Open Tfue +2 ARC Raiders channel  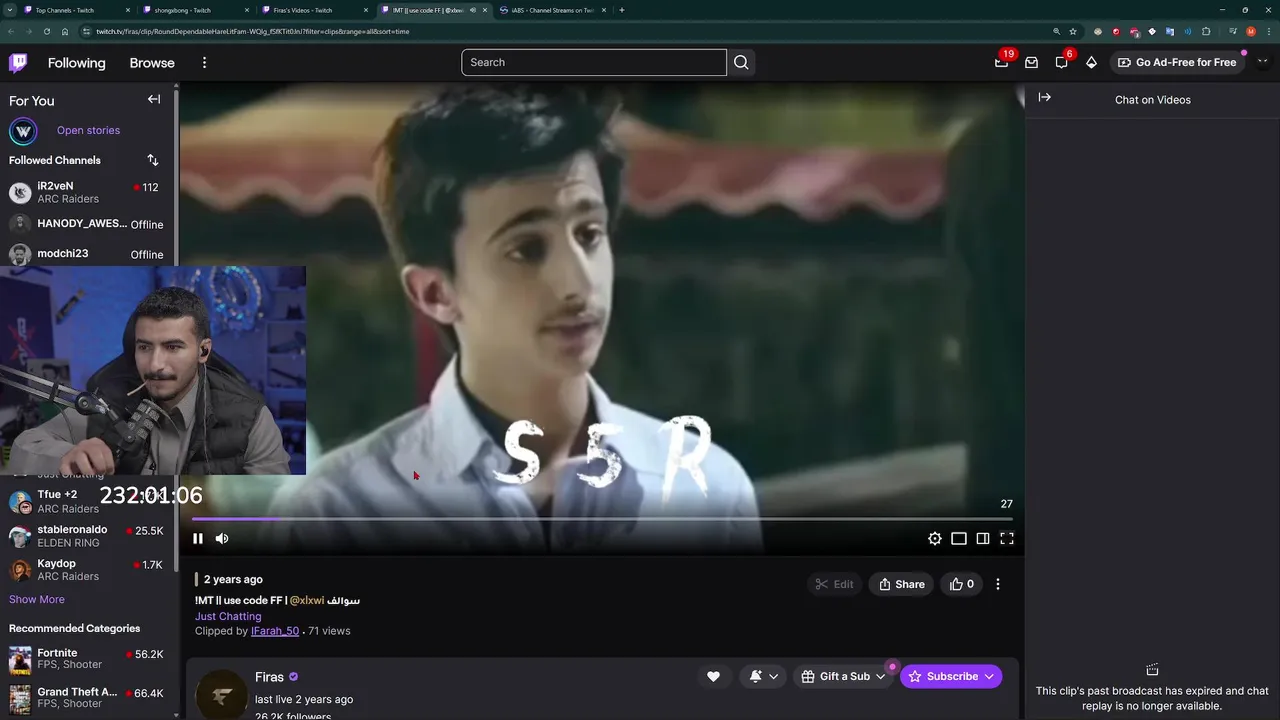pos(86,501)
